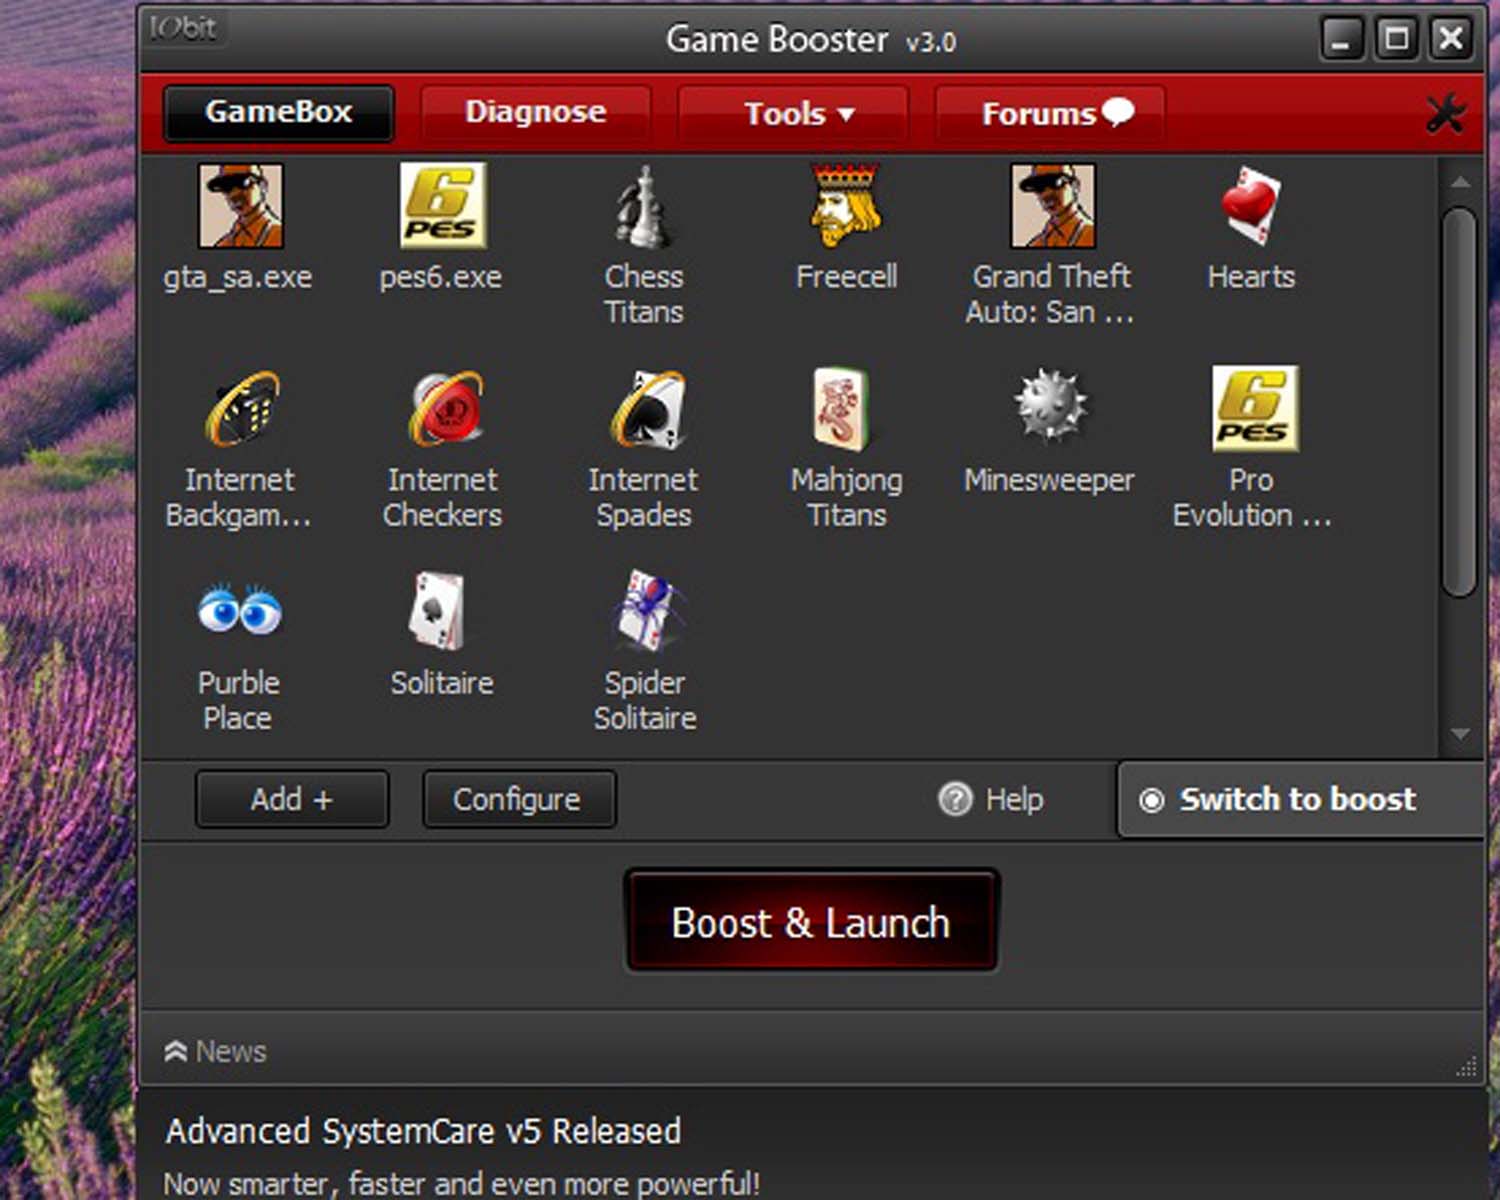Click the Boost & Launch button
The width and height of the screenshot is (1500, 1200).
pyautogui.click(x=811, y=920)
